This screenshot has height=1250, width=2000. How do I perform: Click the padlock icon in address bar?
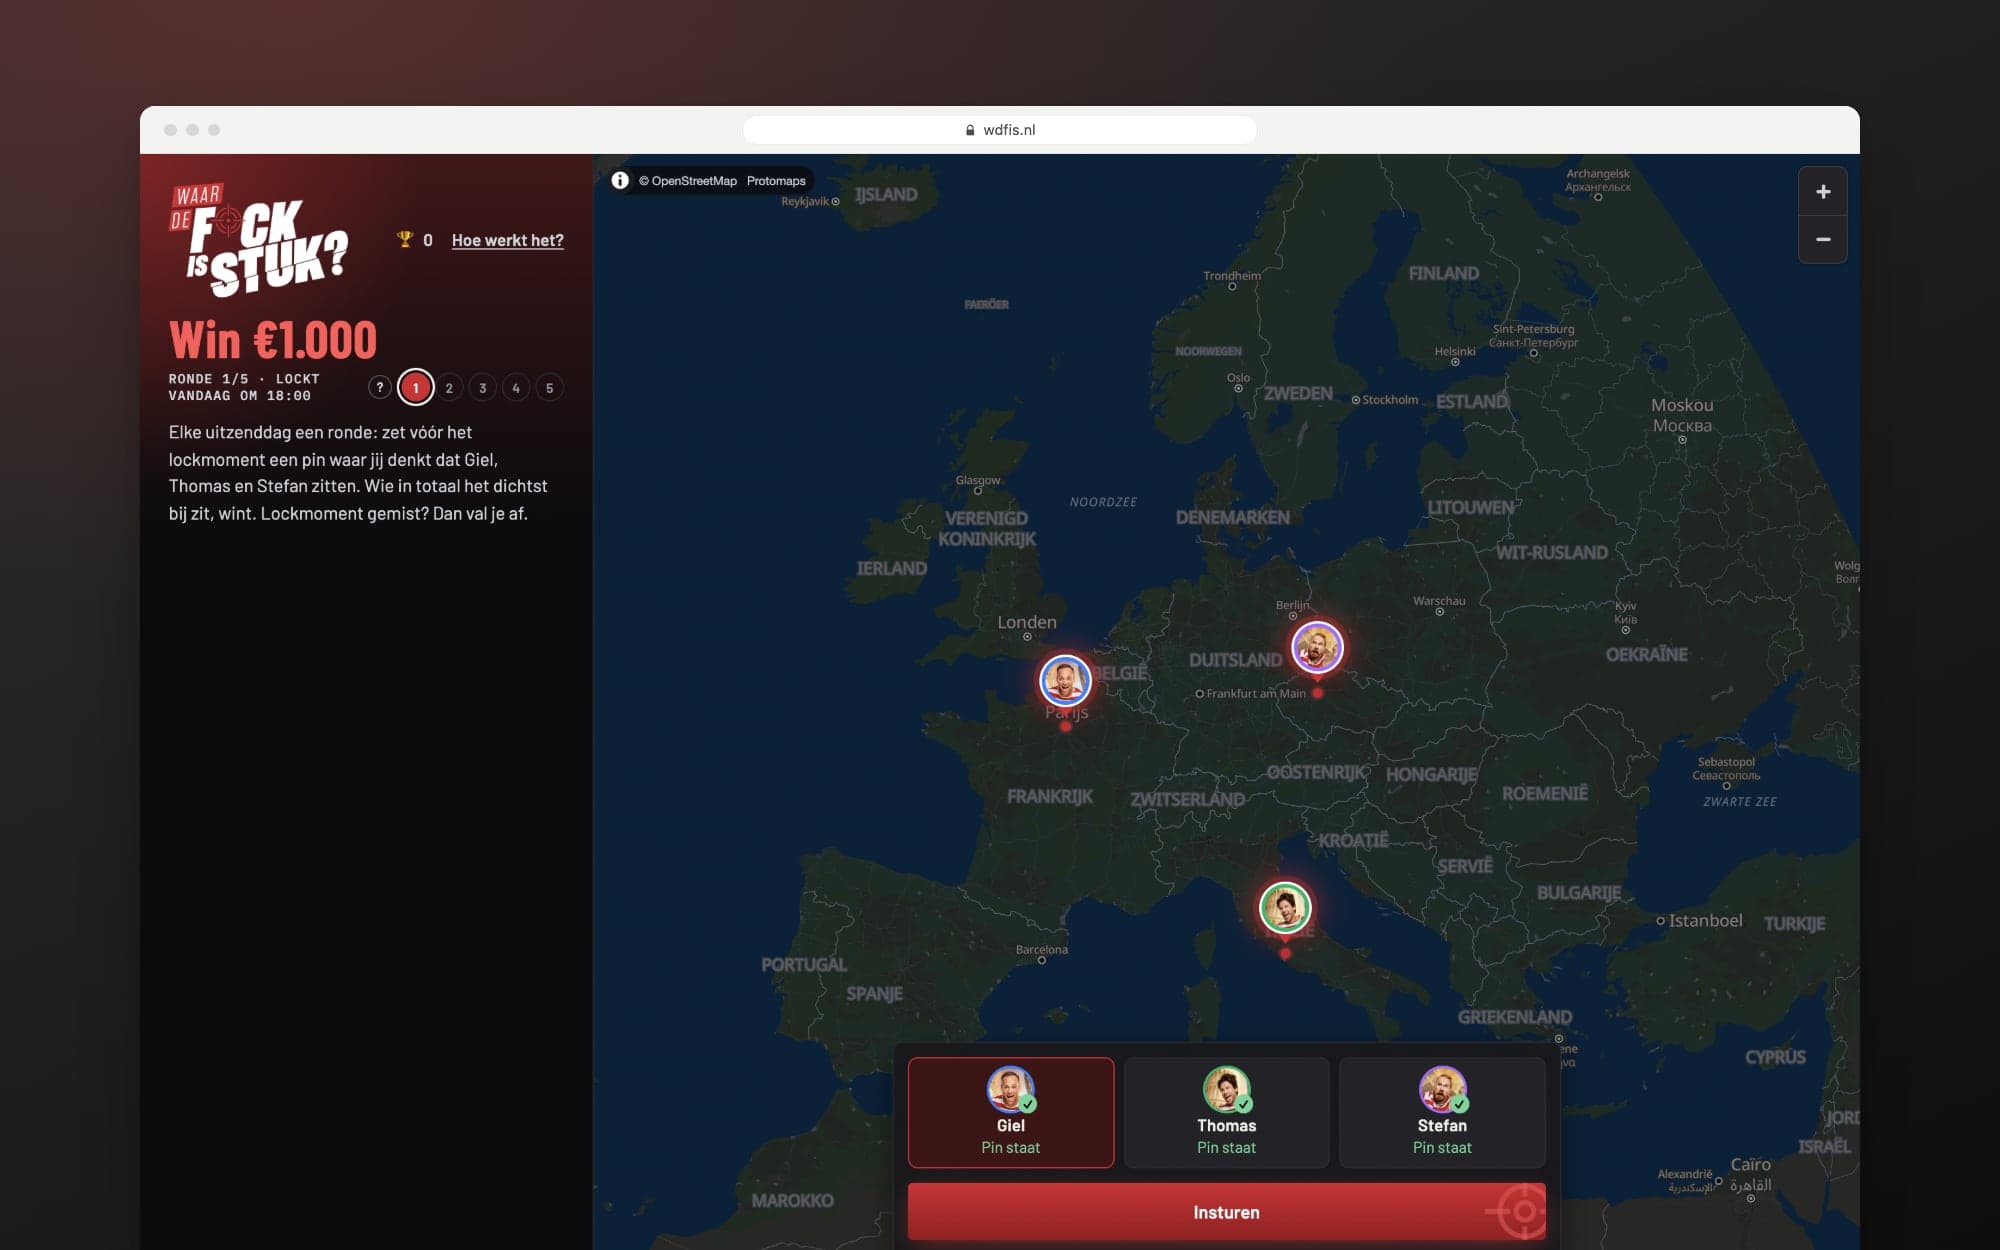tap(970, 130)
